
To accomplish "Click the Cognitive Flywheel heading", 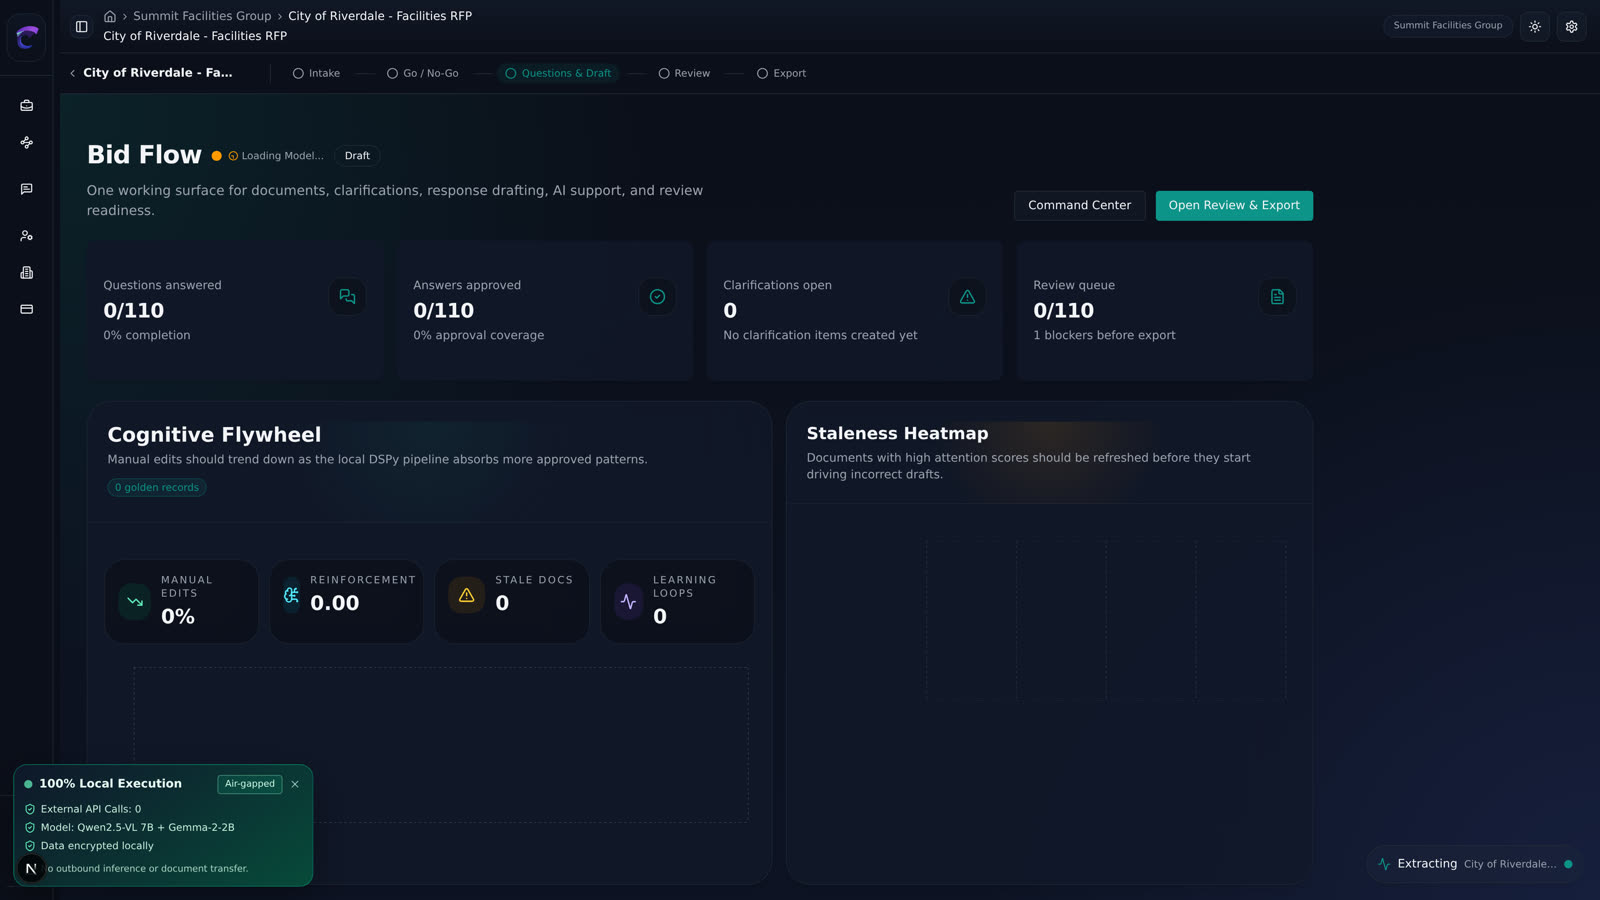I will pyautogui.click(x=214, y=435).
